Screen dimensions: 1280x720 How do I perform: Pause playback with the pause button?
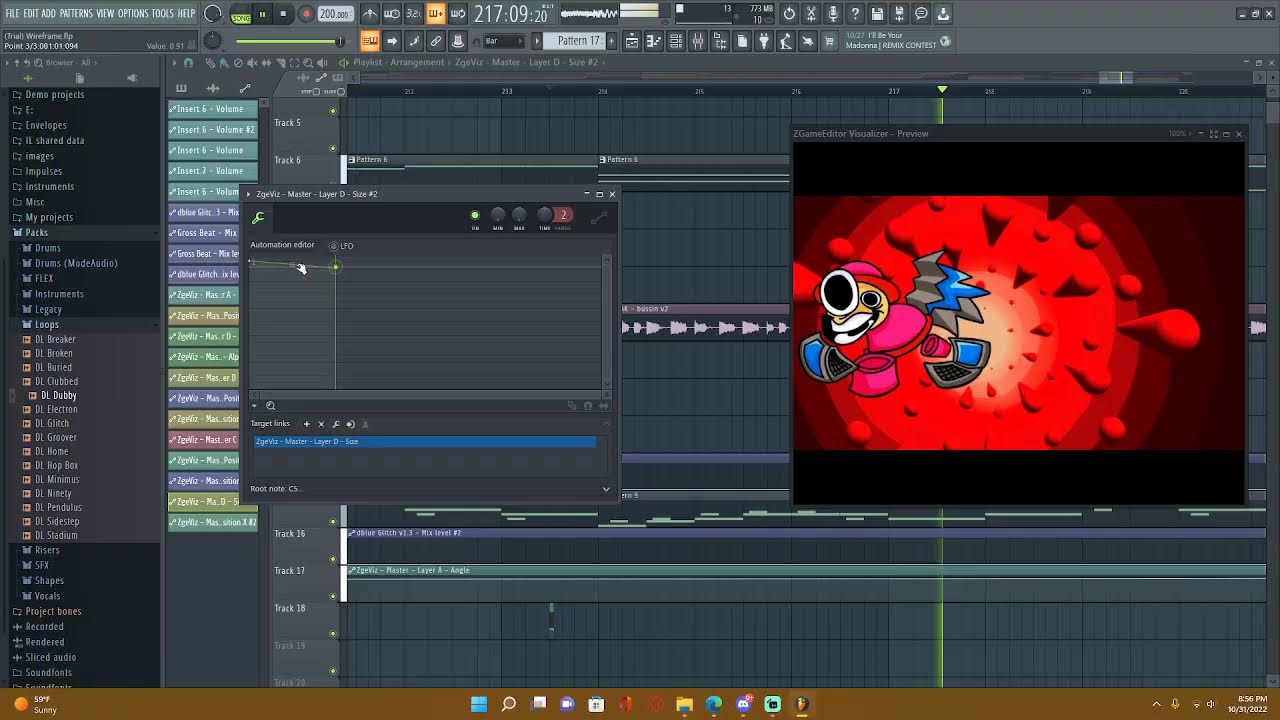point(262,15)
